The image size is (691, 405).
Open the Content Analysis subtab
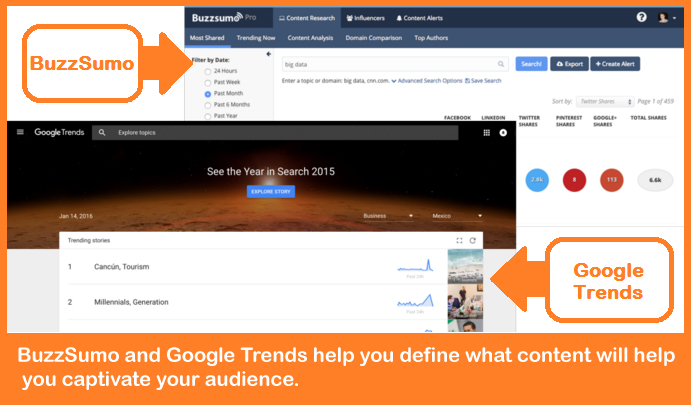tap(310, 38)
